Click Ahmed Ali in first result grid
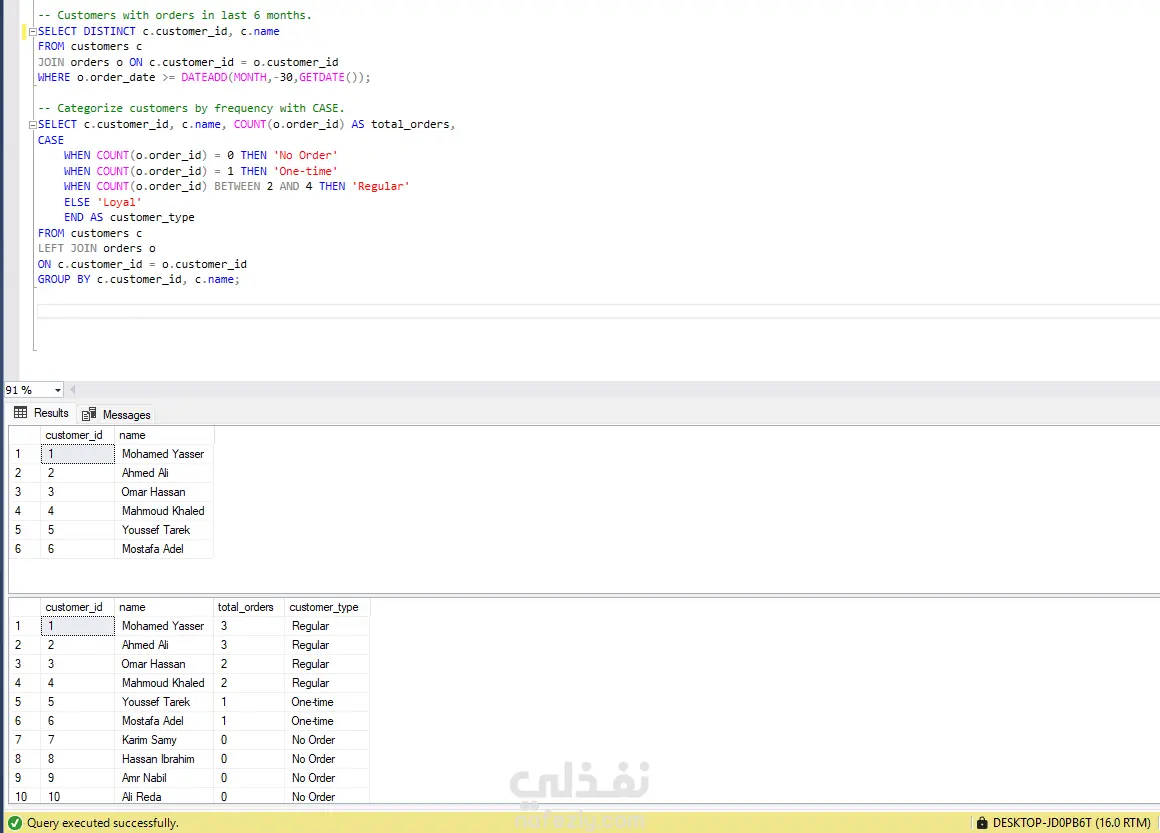 click(x=163, y=473)
